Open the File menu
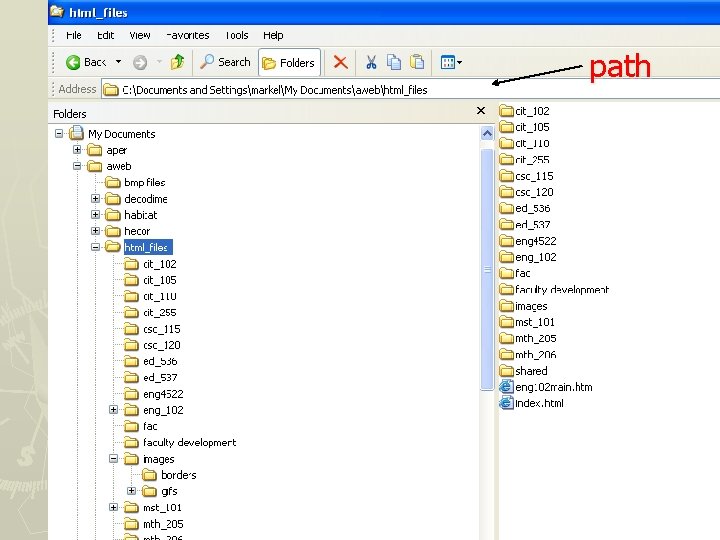Viewport: 720px width, 540px height. pyautogui.click(x=73, y=35)
